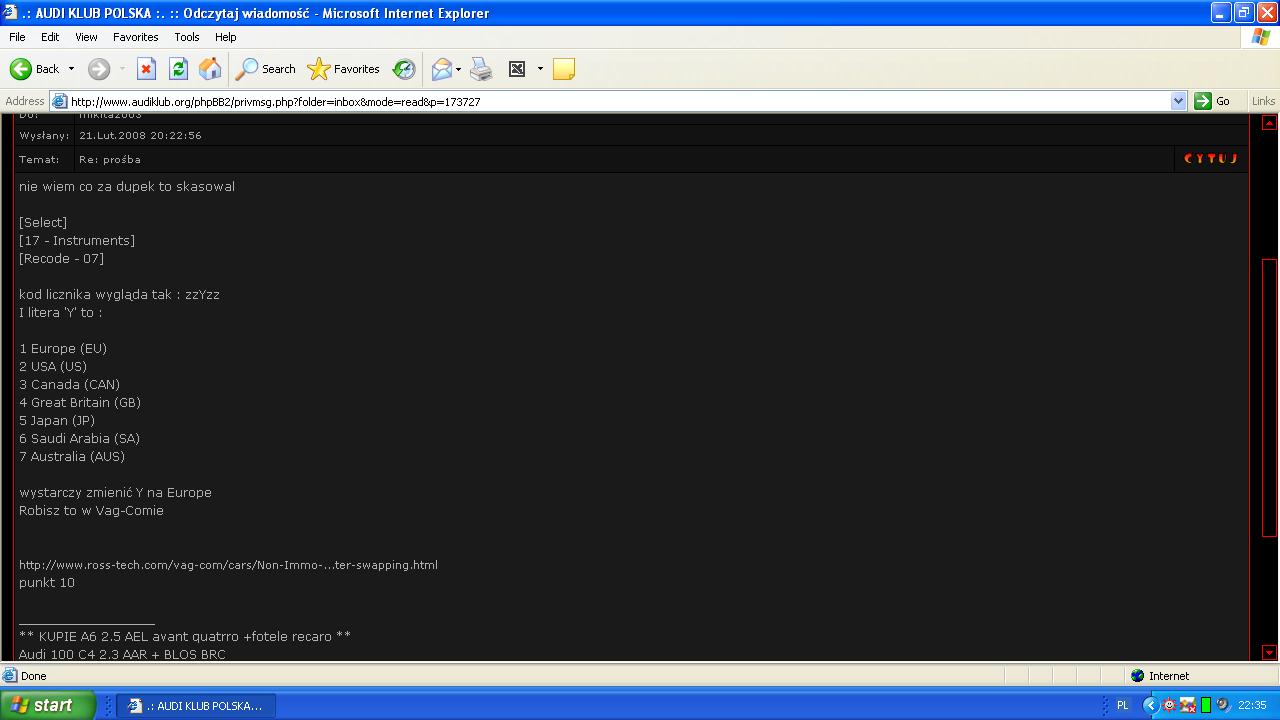Expand the Edit button dropdown arrow
1280x720 pixels.
coord(540,69)
